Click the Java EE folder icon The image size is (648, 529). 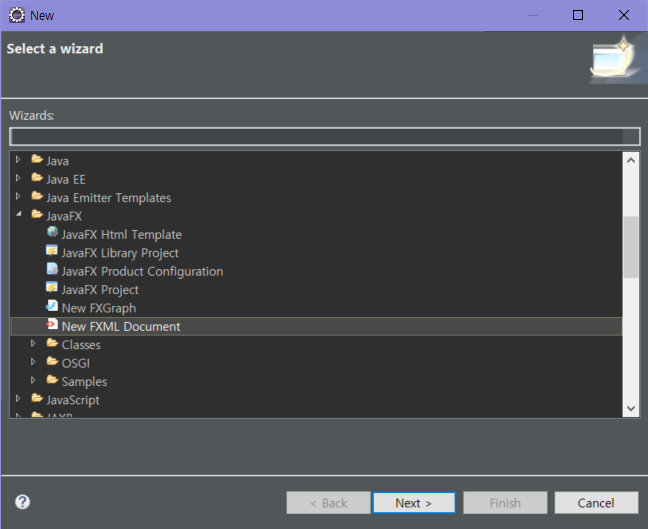point(37,178)
